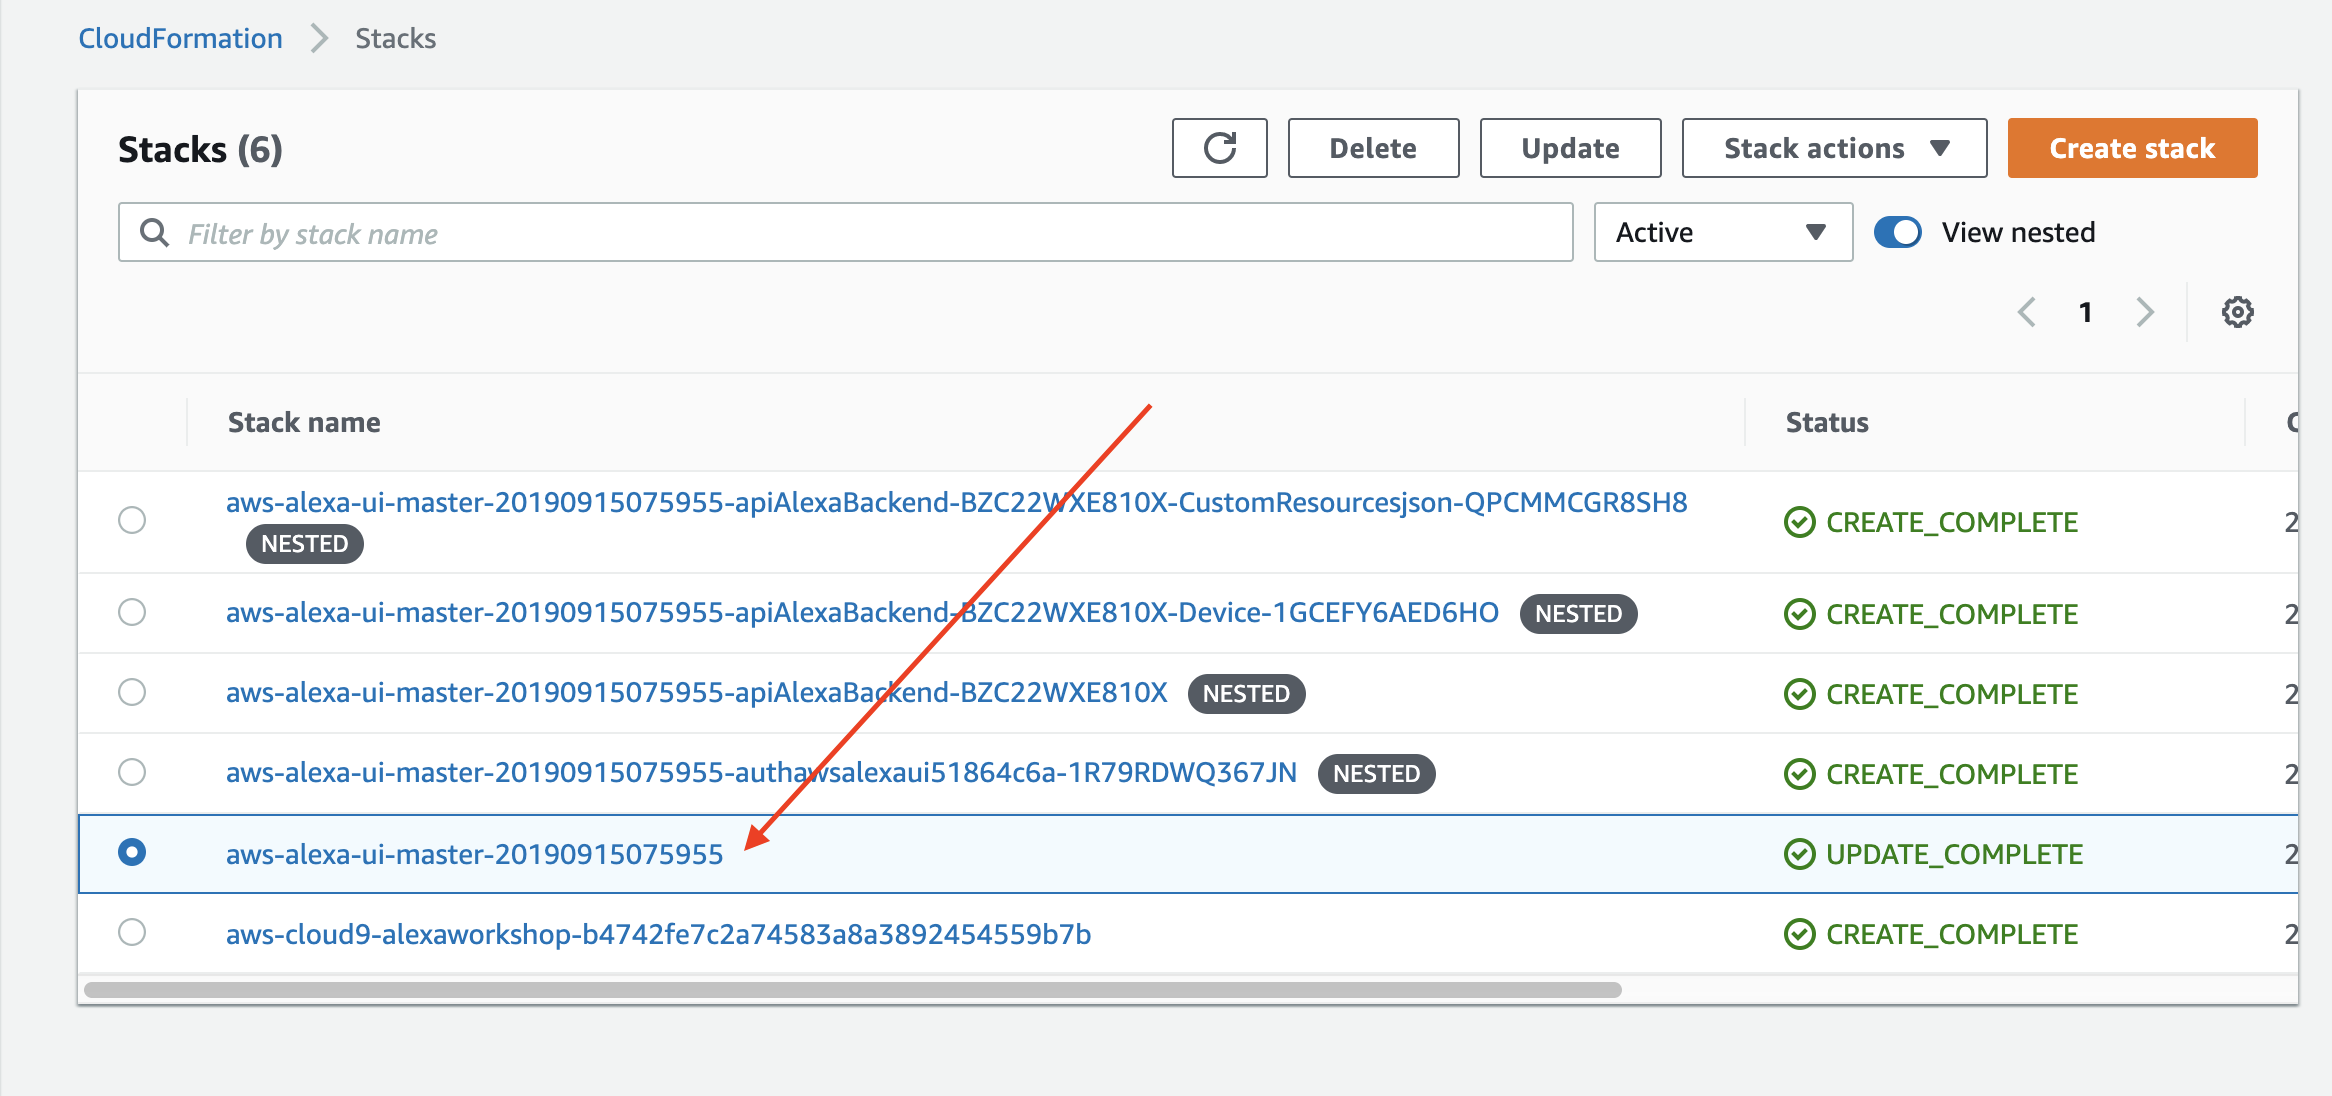Click page number 1 in pagination
The width and height of the screenshot is (2332, 1096).
point(2085,312)
